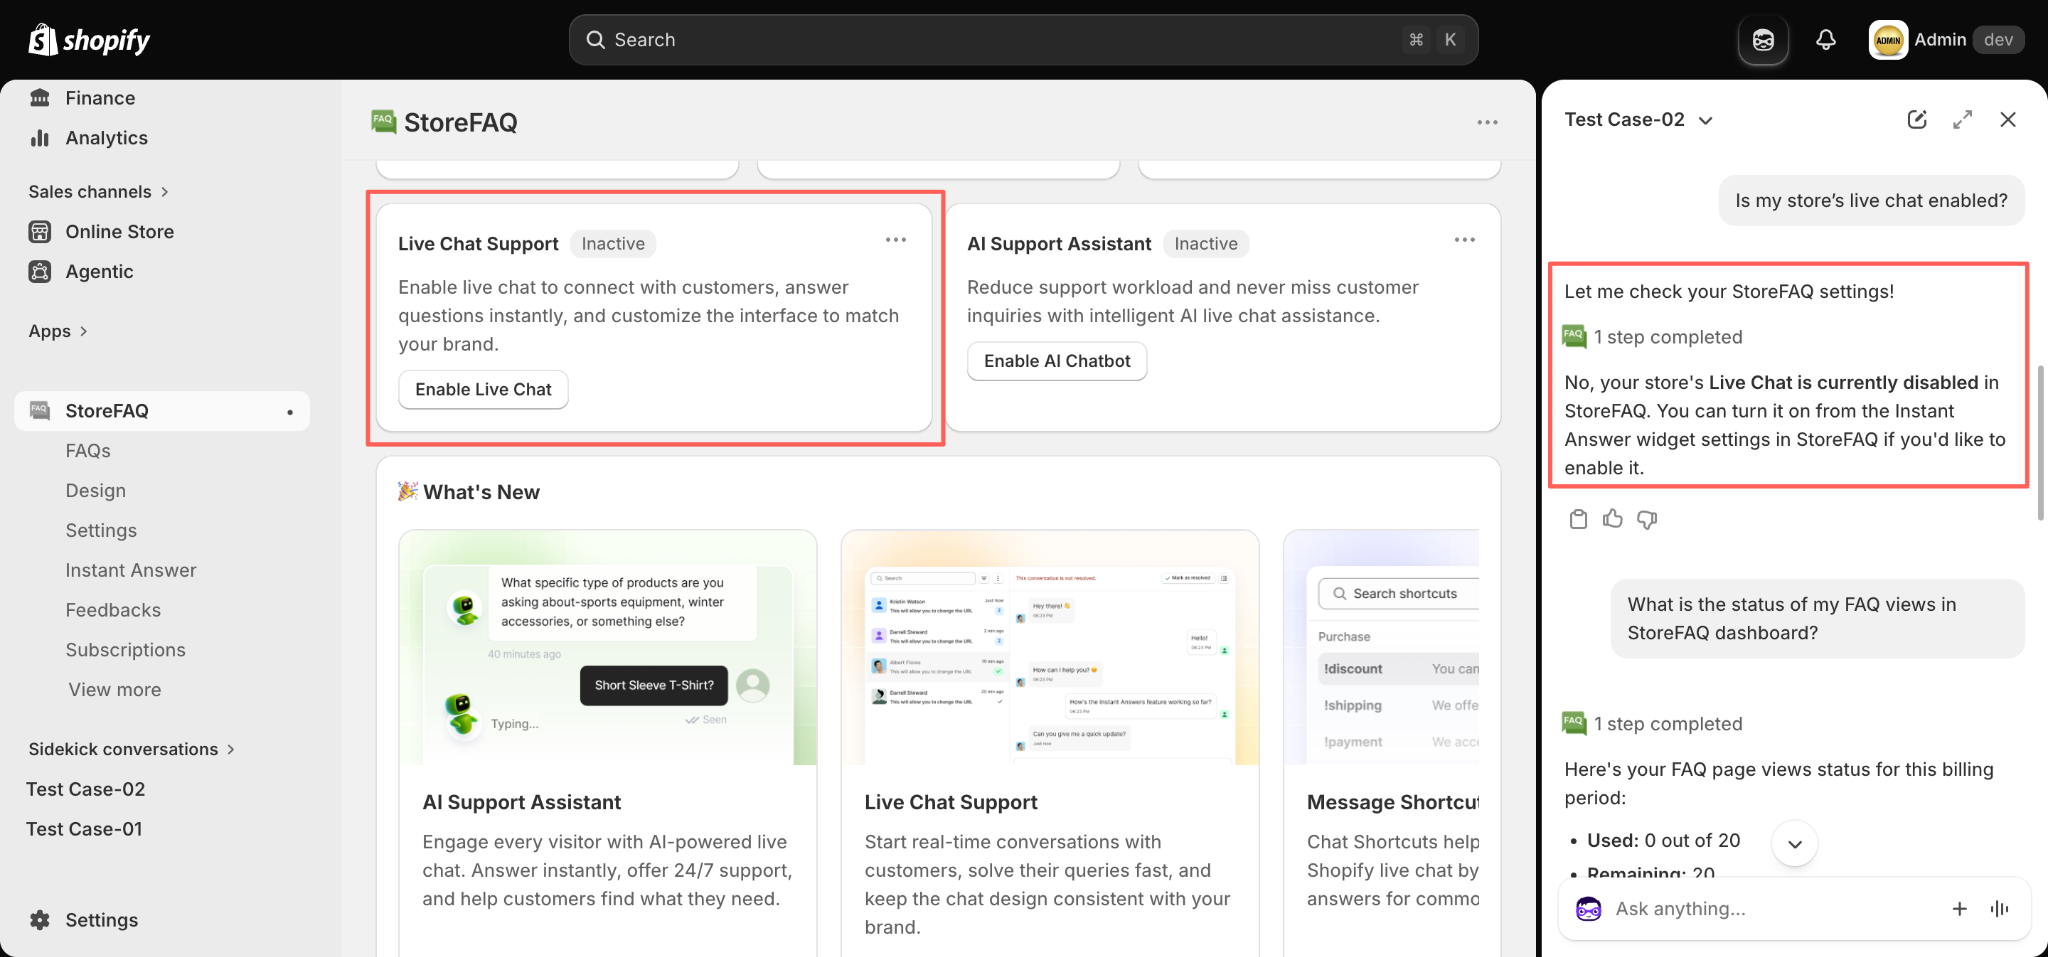Expand the first '1 step completed' details
The image size is (2048, 957).
[1653, 337]
